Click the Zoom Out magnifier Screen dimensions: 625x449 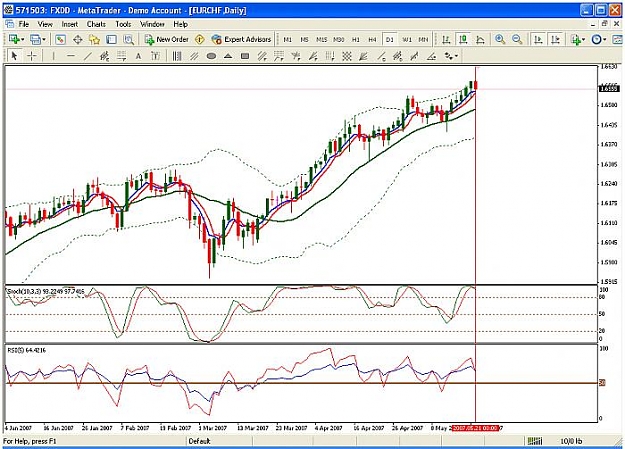(x=517, y=39)
